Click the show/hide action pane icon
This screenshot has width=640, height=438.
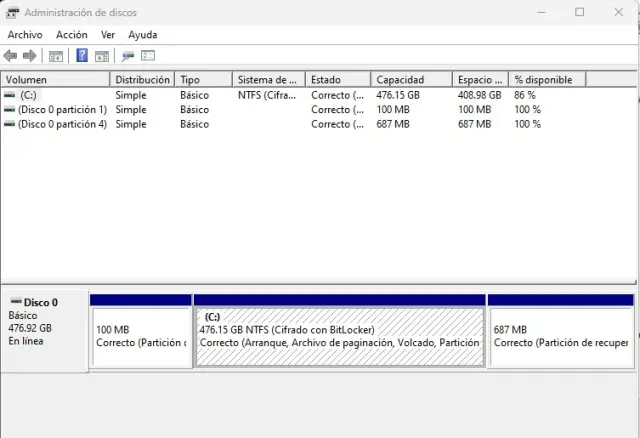(102, 56)
